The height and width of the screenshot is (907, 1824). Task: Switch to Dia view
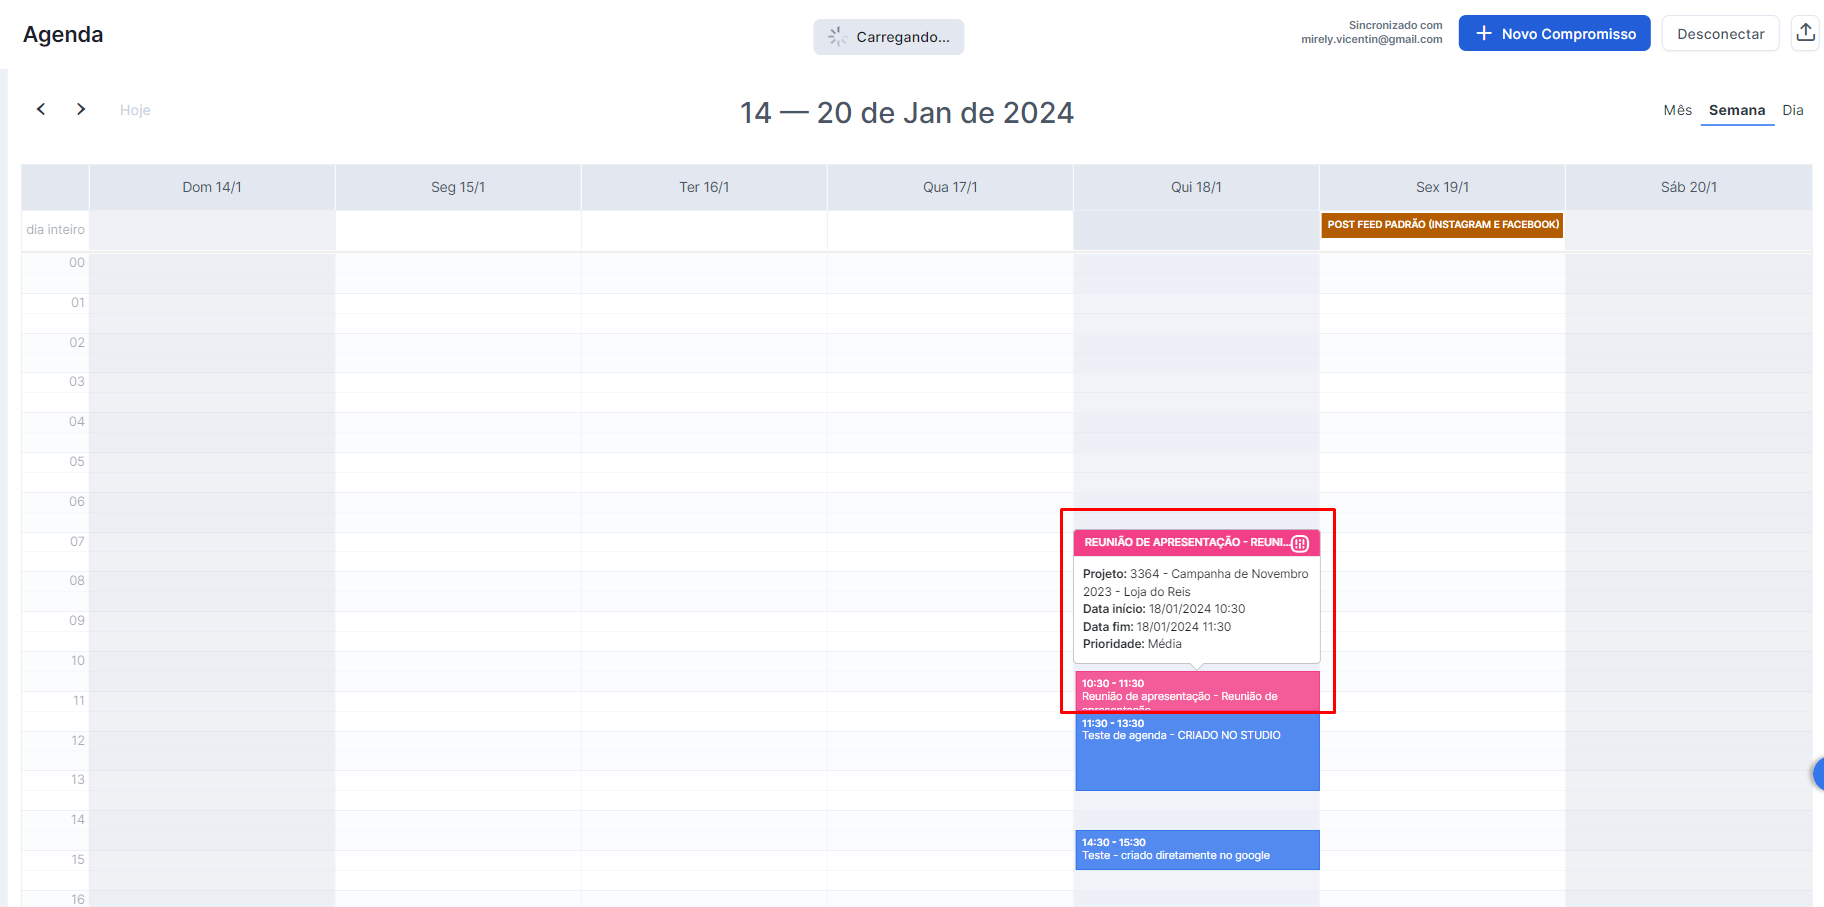(x=1793, y=110)
